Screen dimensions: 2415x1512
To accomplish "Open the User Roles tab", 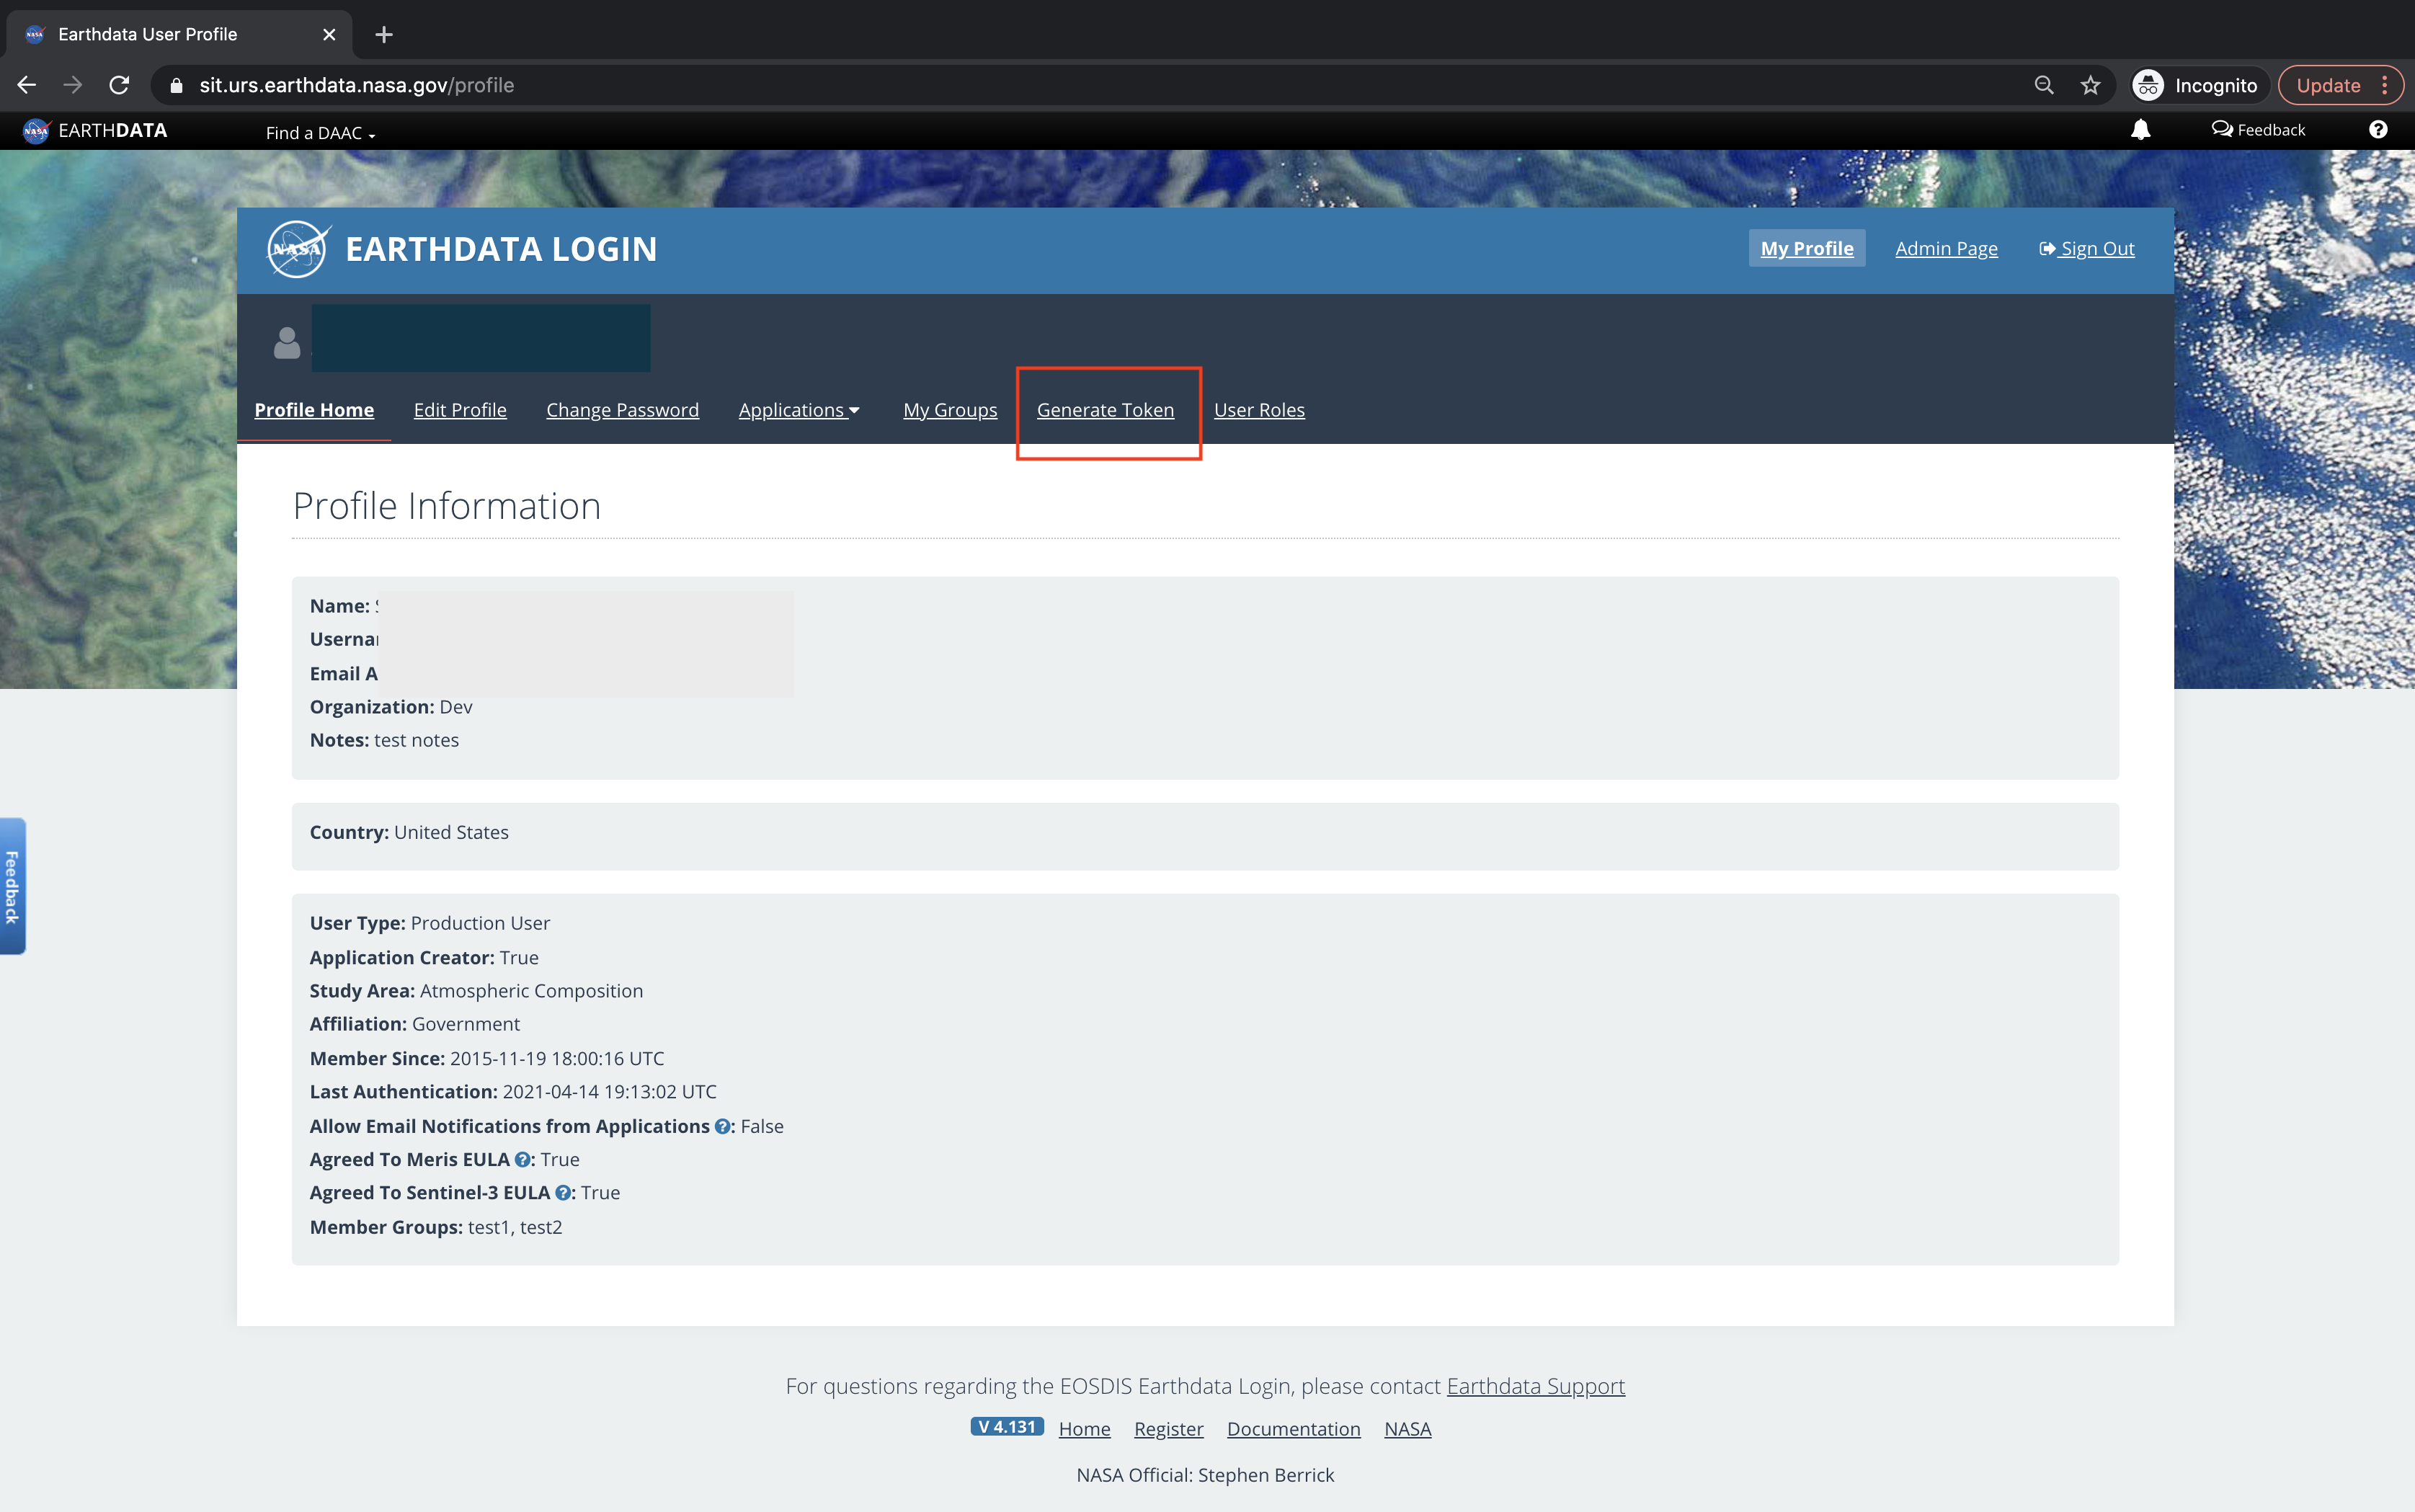I will (x=1259, y=410).
